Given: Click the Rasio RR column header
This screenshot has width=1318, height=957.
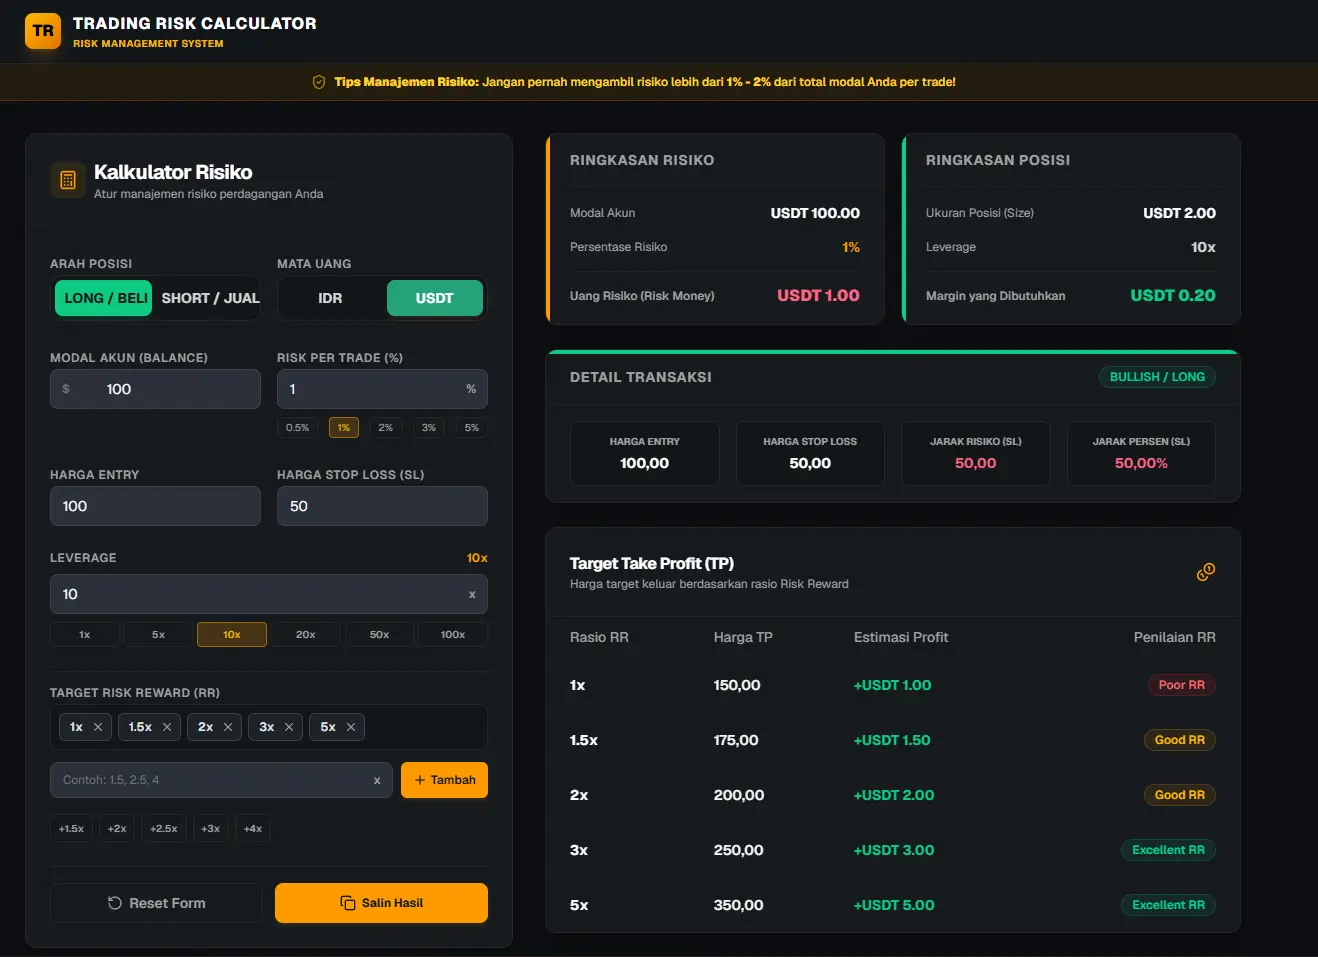Looking at the screenshot, I should pyautogui.click(x=599, y=637).
